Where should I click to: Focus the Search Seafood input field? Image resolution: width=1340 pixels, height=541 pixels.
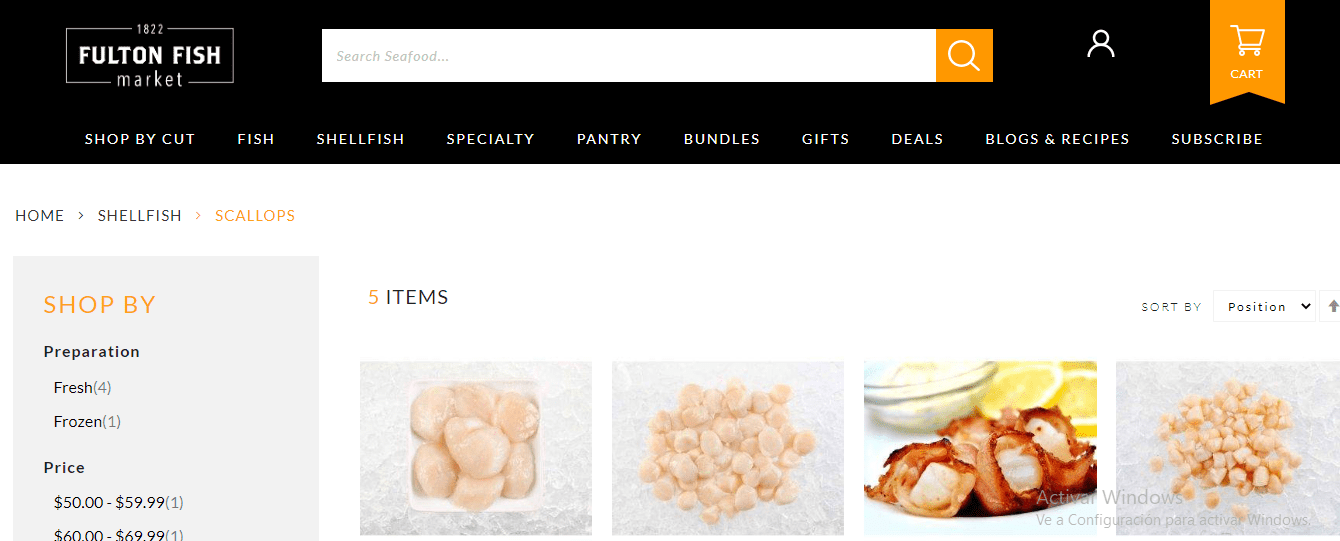(x=628, y=55)
